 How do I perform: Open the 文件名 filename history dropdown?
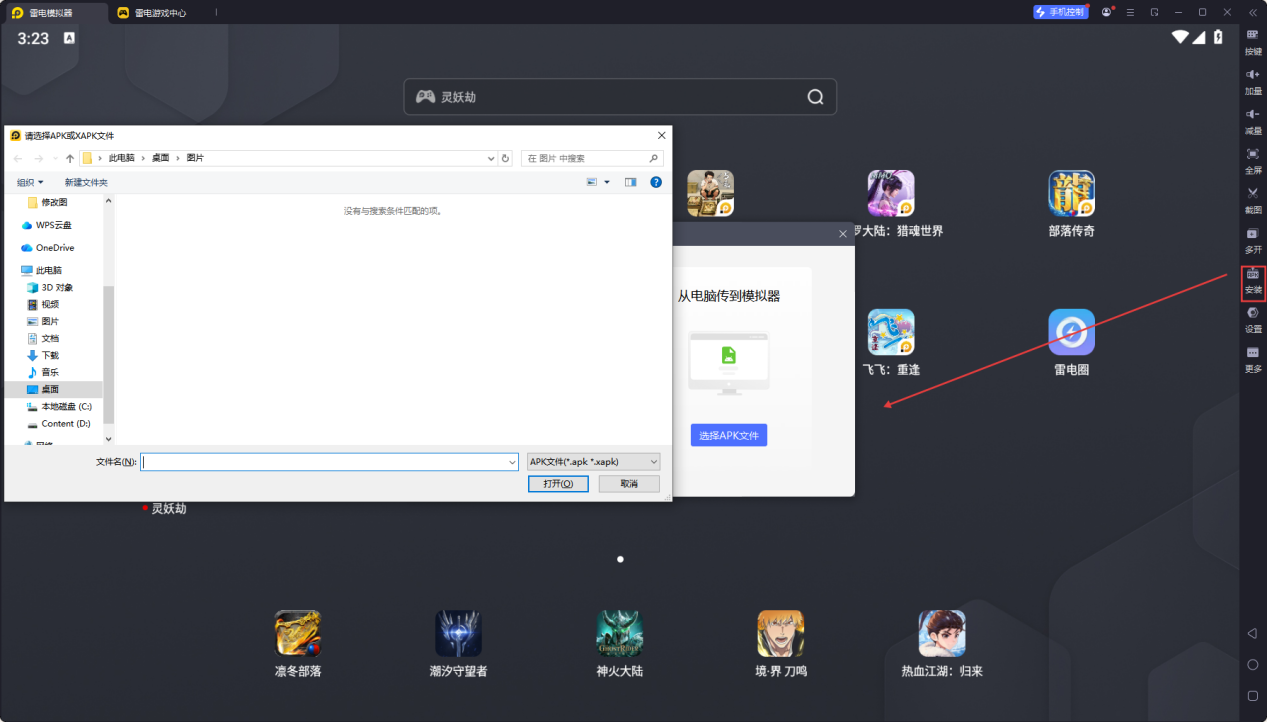click(x=512, y=462)
